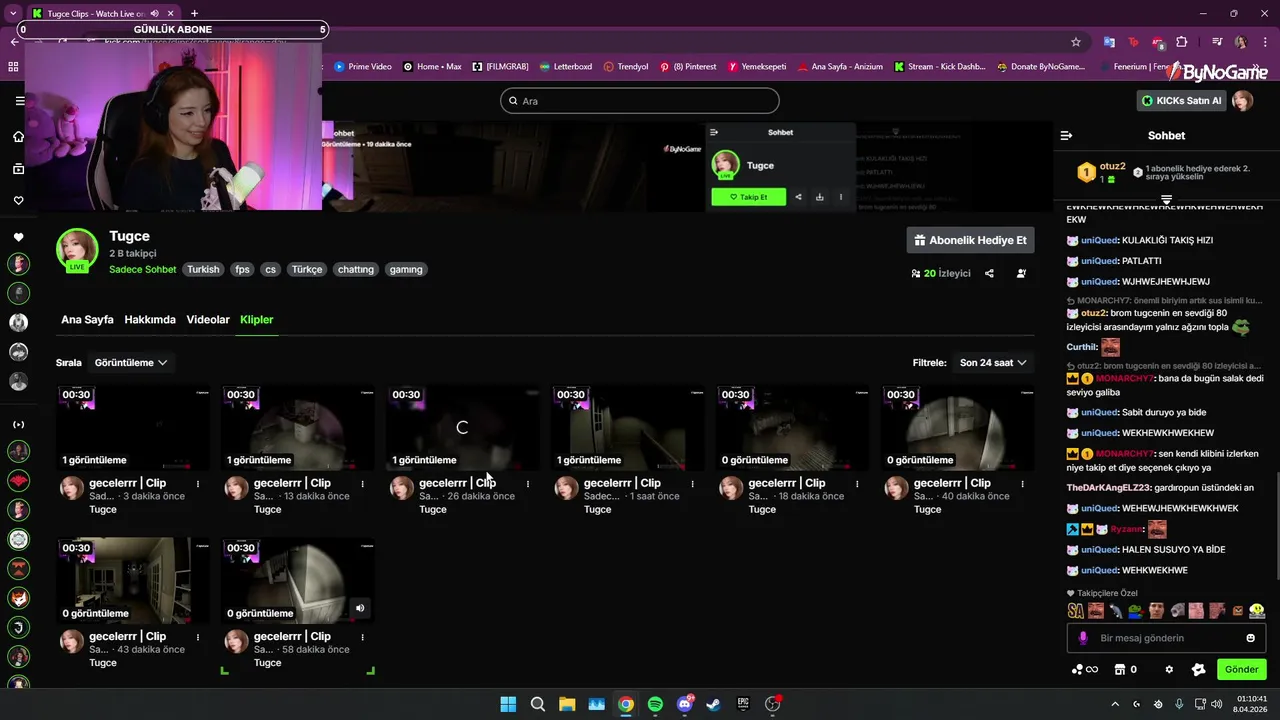Click the Bir mesaj gönderin input
Viewport: 1280px width, 720px height.
(1168, 638)
